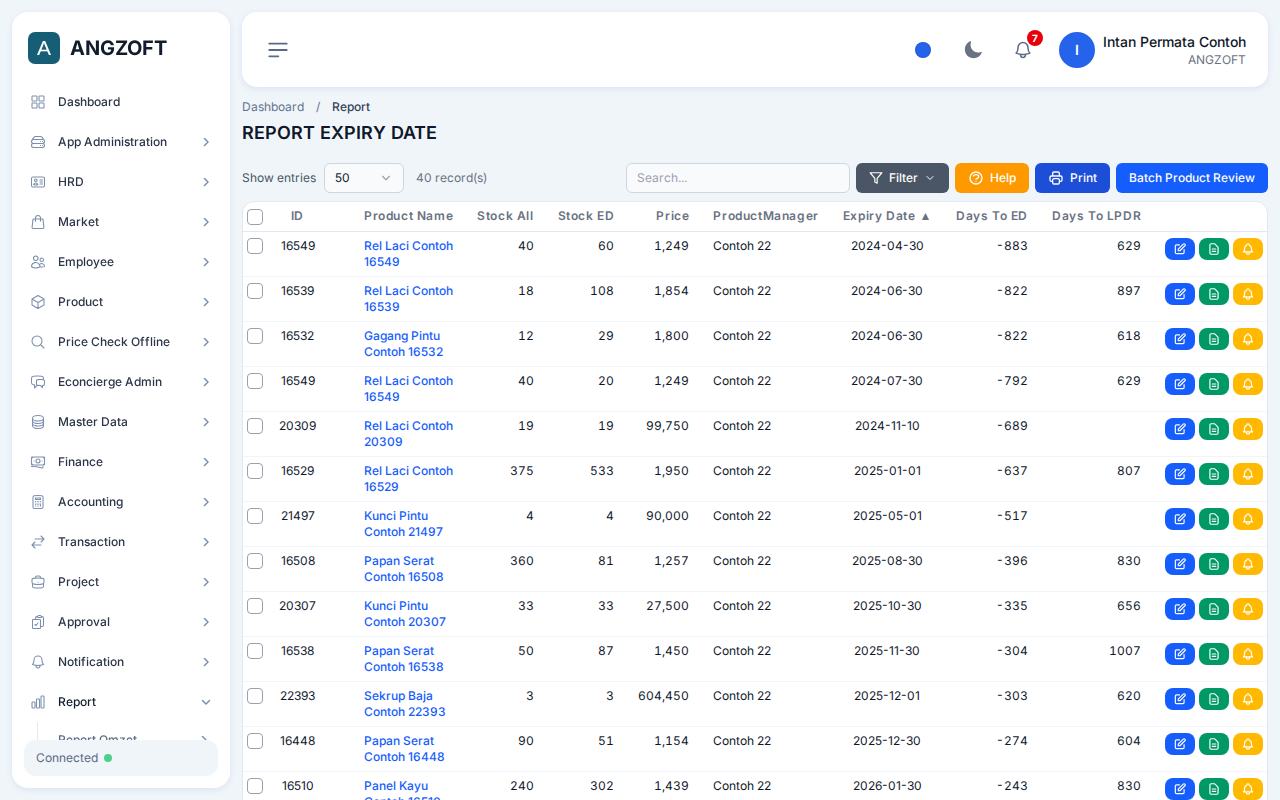Open Dashboard from the sidebar

(x=121, y=102)
